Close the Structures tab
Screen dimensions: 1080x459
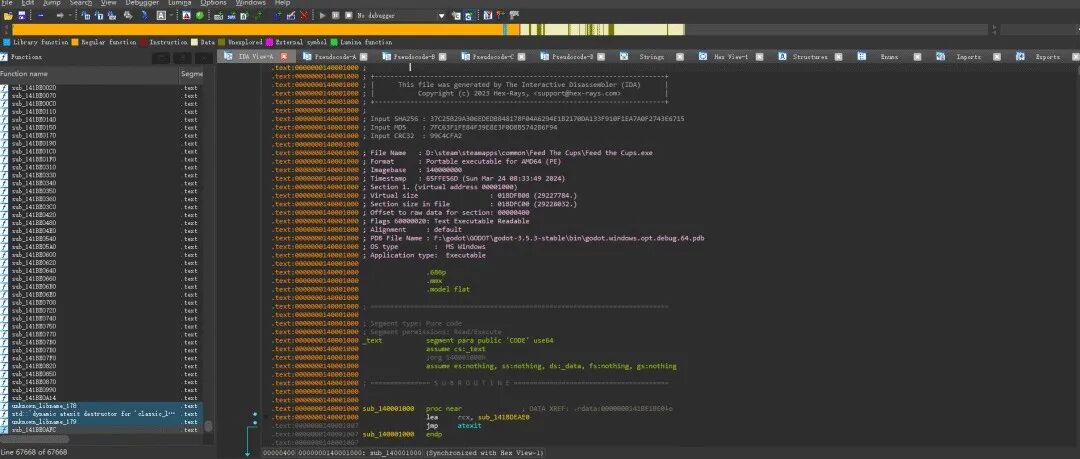[x=838, y=57]
